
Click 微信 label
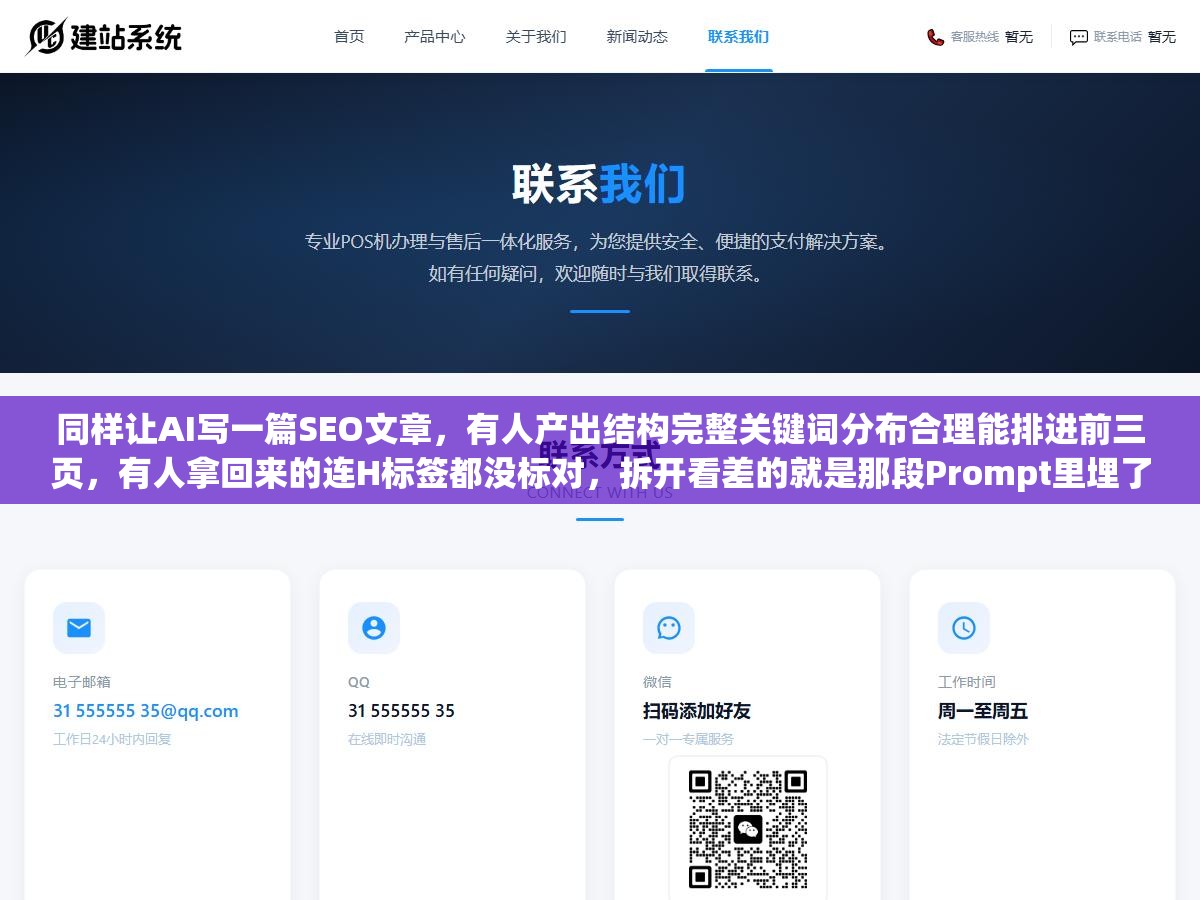pyautogui.click(x=657, y=682)
